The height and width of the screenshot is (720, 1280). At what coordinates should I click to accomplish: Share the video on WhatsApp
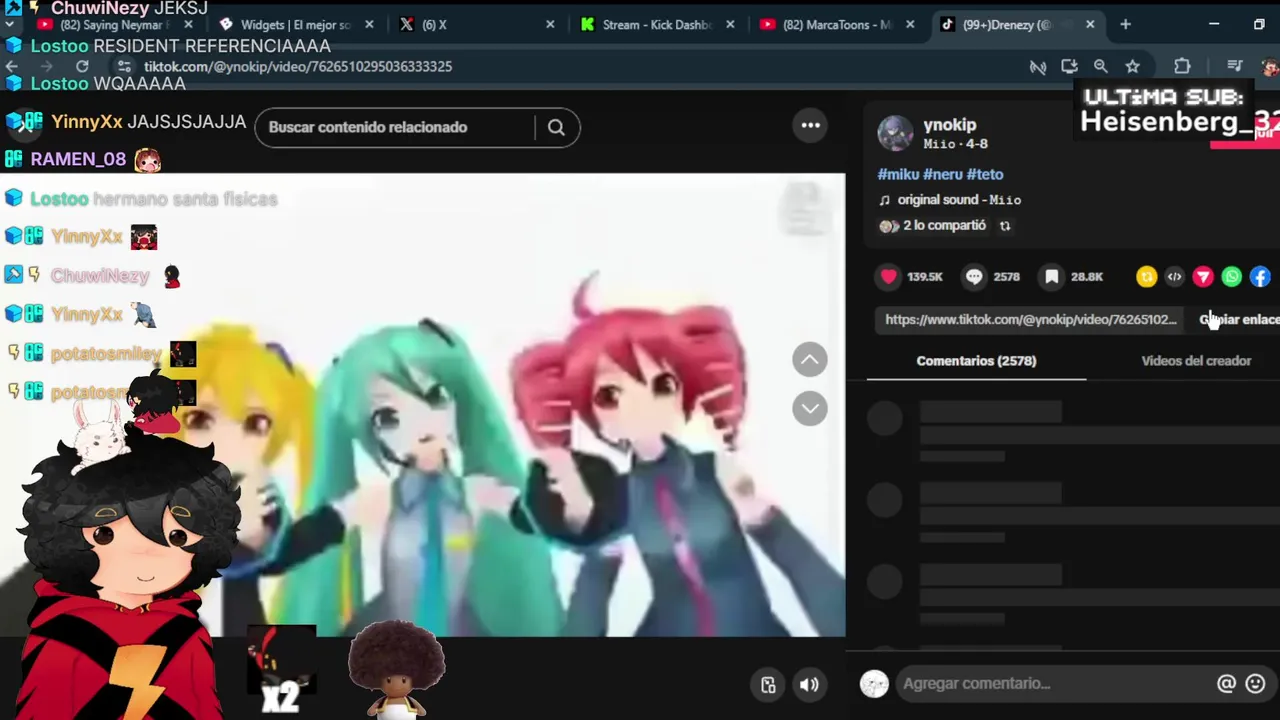tap(1232, 277)
